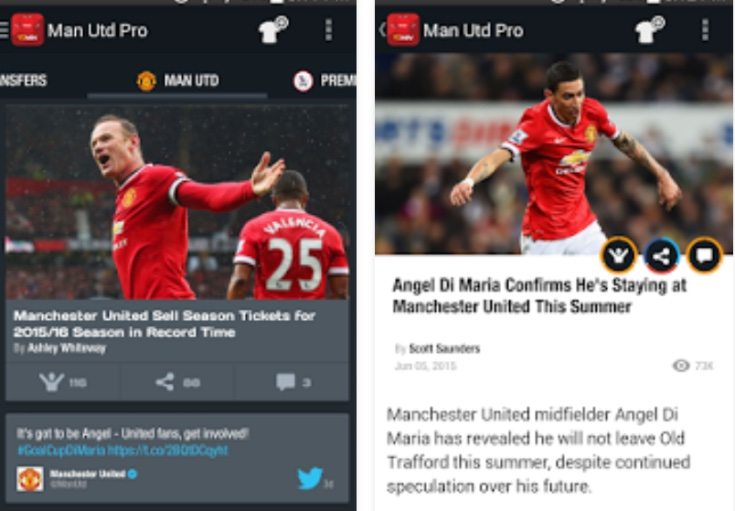The width and height of the screenshot is (735, 511).
Task: Switch to the Premier League tab
Action: (324, 81)
